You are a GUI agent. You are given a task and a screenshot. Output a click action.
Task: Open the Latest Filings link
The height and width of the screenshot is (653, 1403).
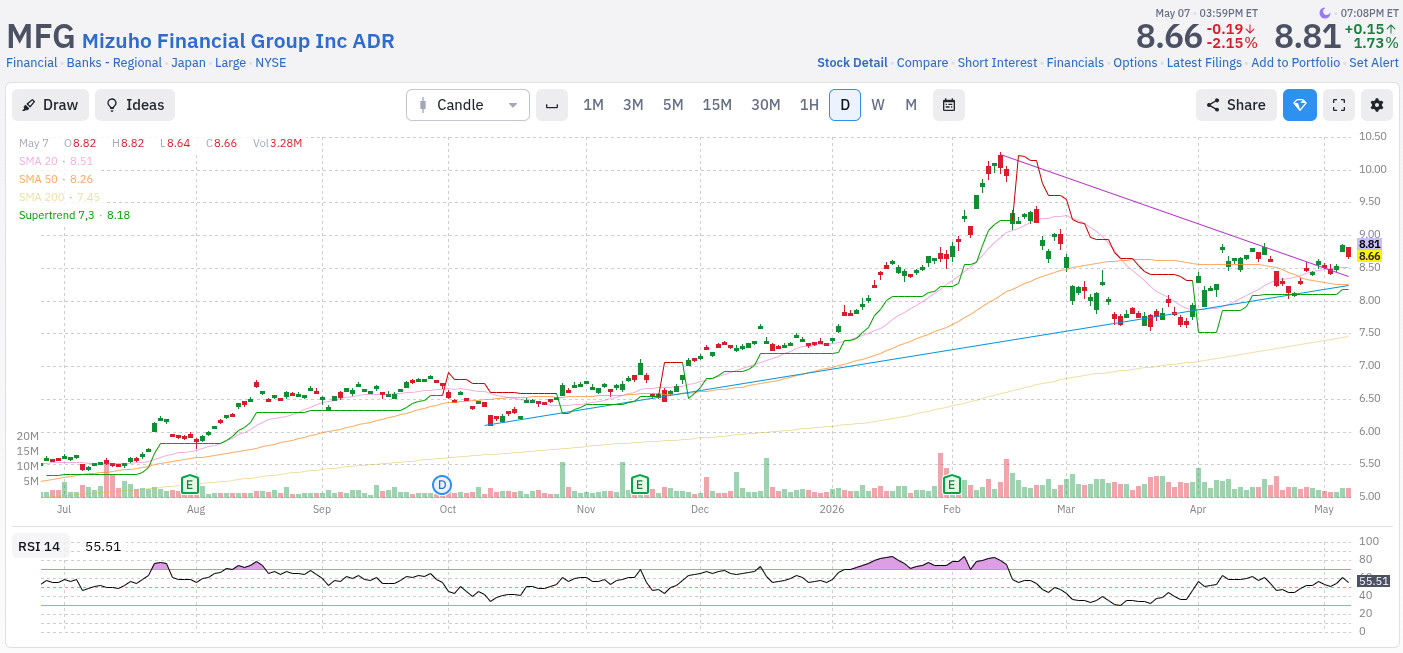(x=1204, y=62)
